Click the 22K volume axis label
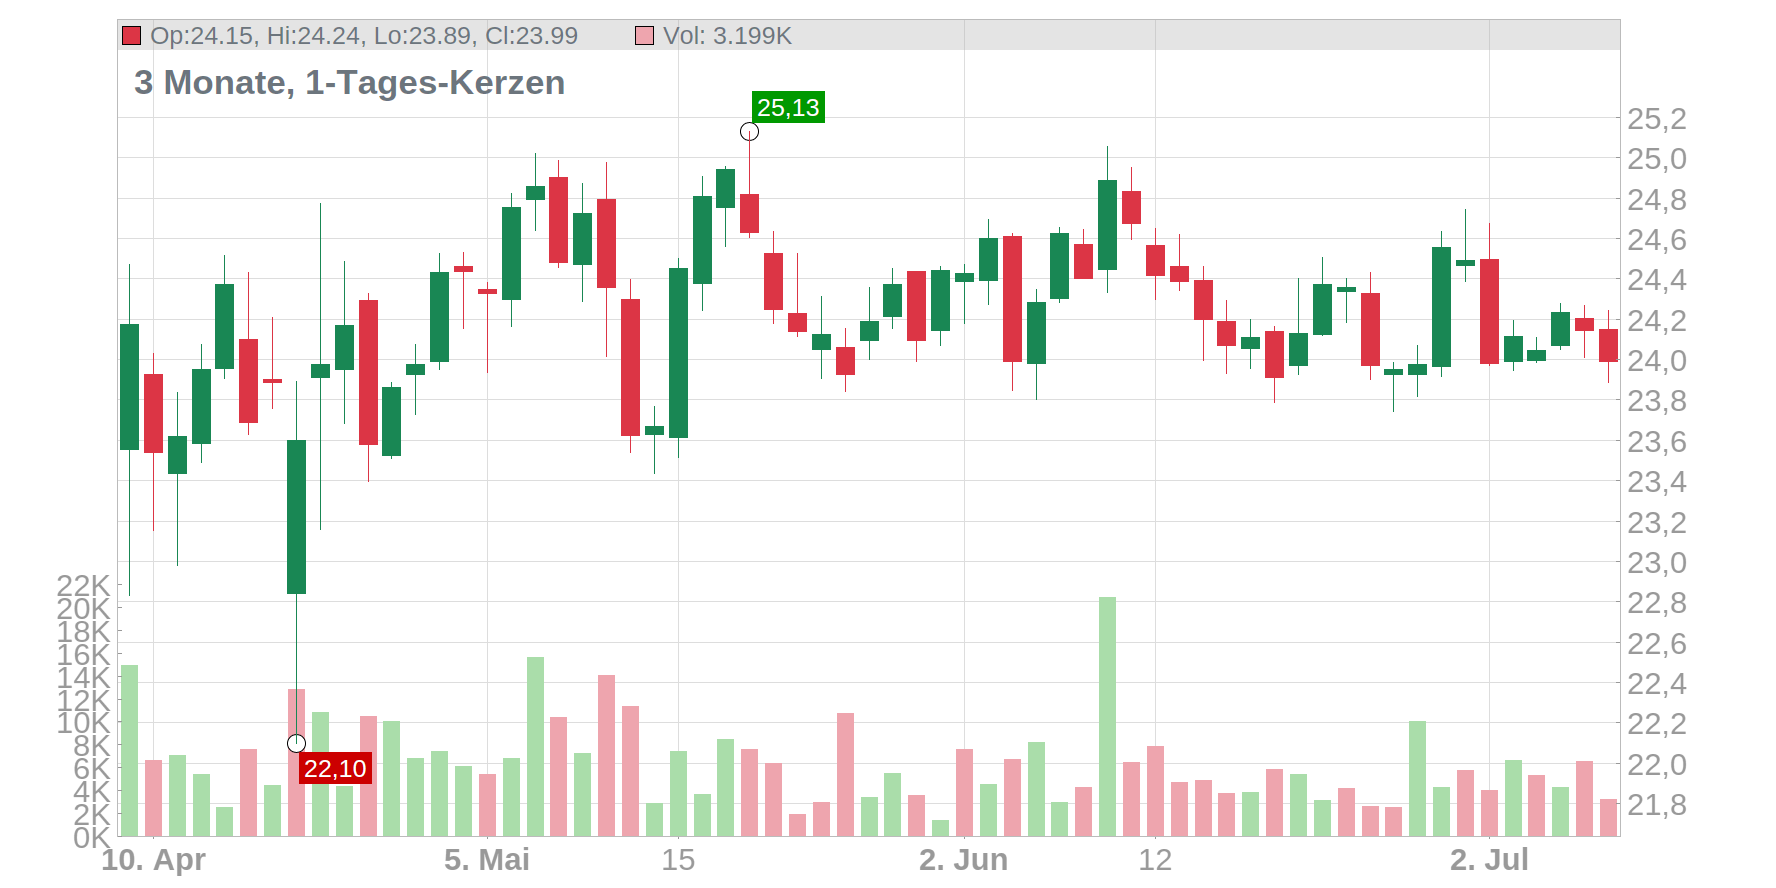 click(x=83, y=586)
